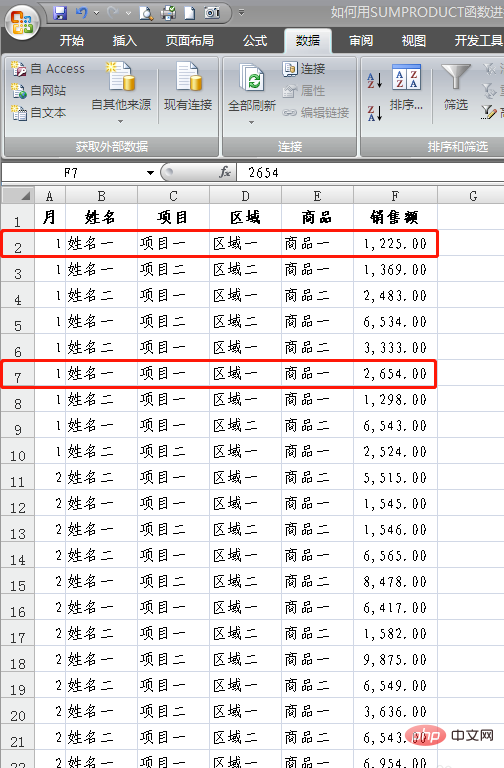Image resolution: width=504 pixels, height=768 pixels.
Task: Open the Office button menu
Action: [22, 23]
